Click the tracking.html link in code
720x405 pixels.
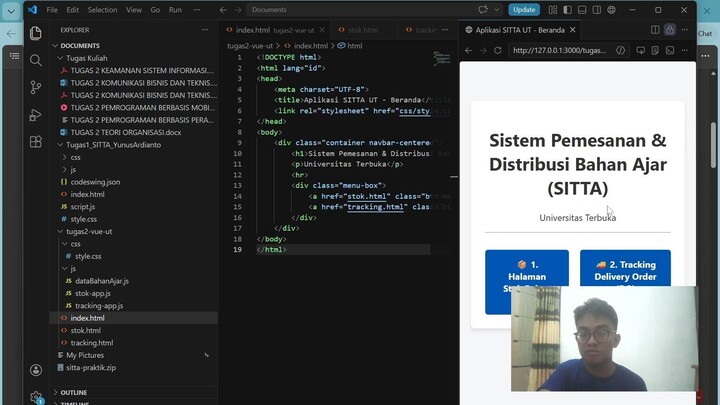(375, 207)
